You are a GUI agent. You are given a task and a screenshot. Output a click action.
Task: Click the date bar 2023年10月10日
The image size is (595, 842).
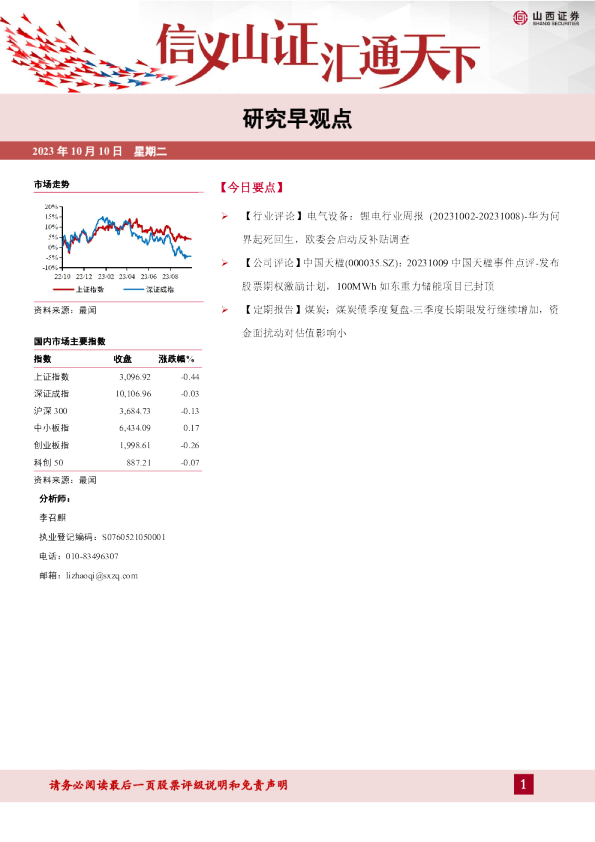[99, 151]
